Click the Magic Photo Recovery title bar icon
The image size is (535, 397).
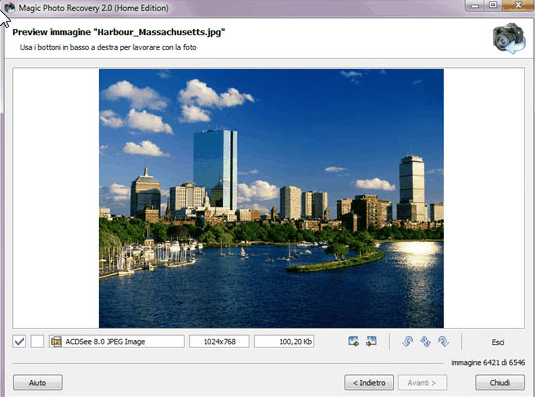[x=9, y=8]
